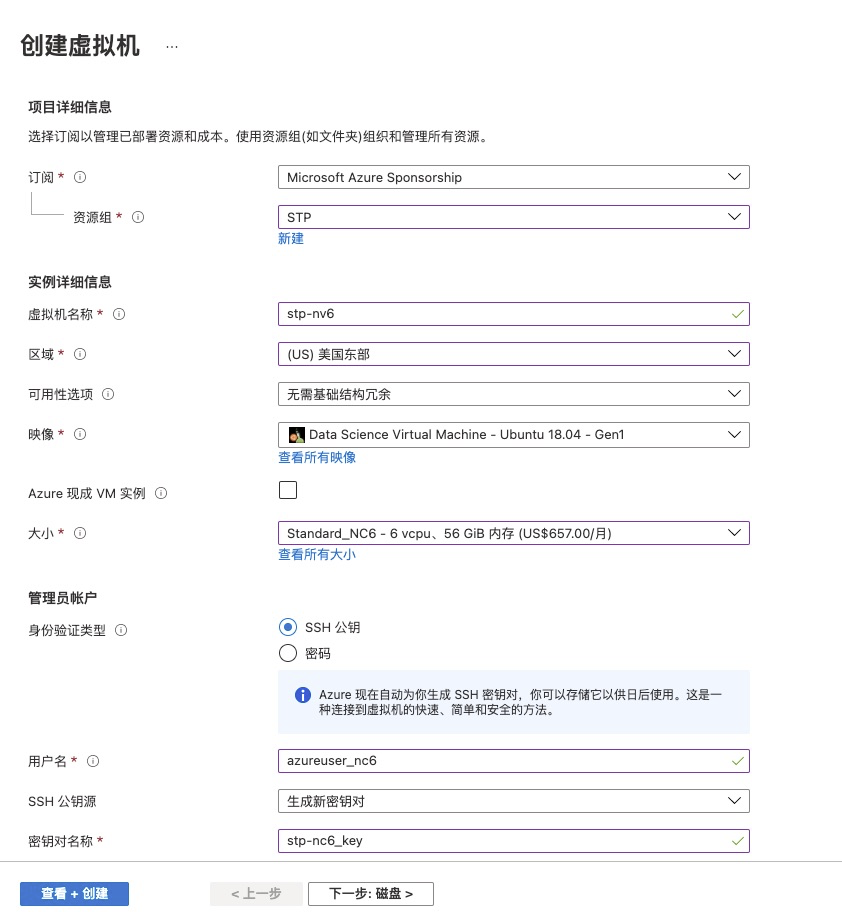Focus the 密钥对名称 field containing stp-nc6_key

pyautogui.click(x=514, y=841)
